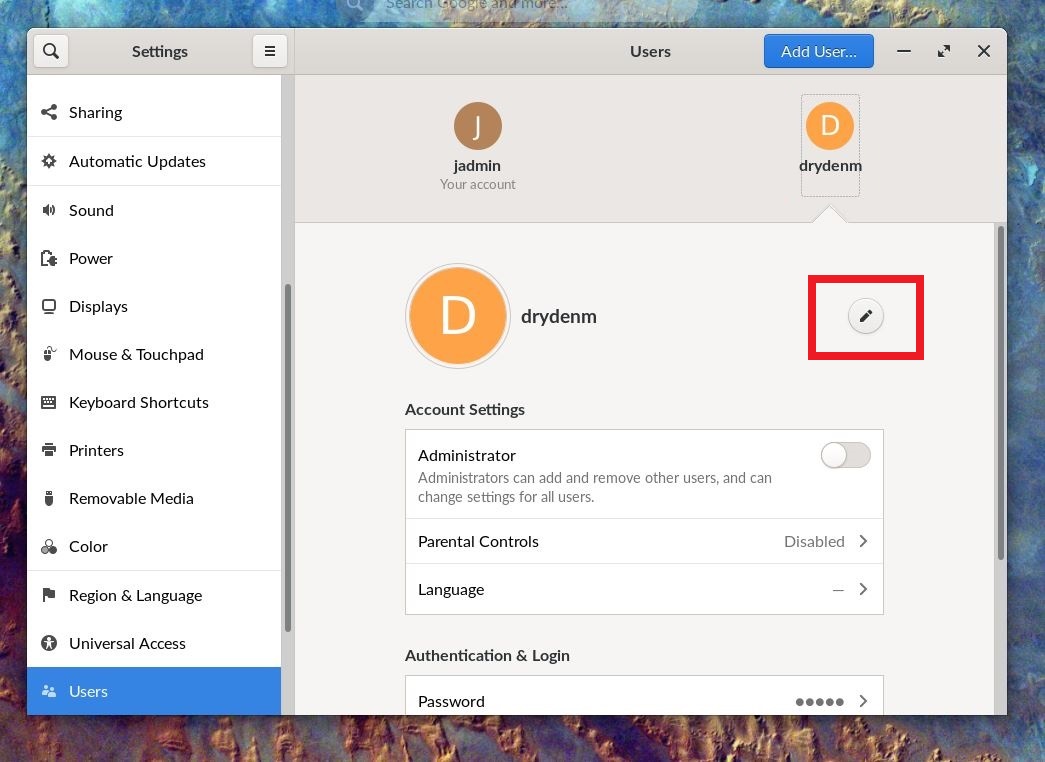Click the Automatic Updates gear icon
Image resolution: width=1045 pixels, height=762 pixels.
click(x=49, y=161)
